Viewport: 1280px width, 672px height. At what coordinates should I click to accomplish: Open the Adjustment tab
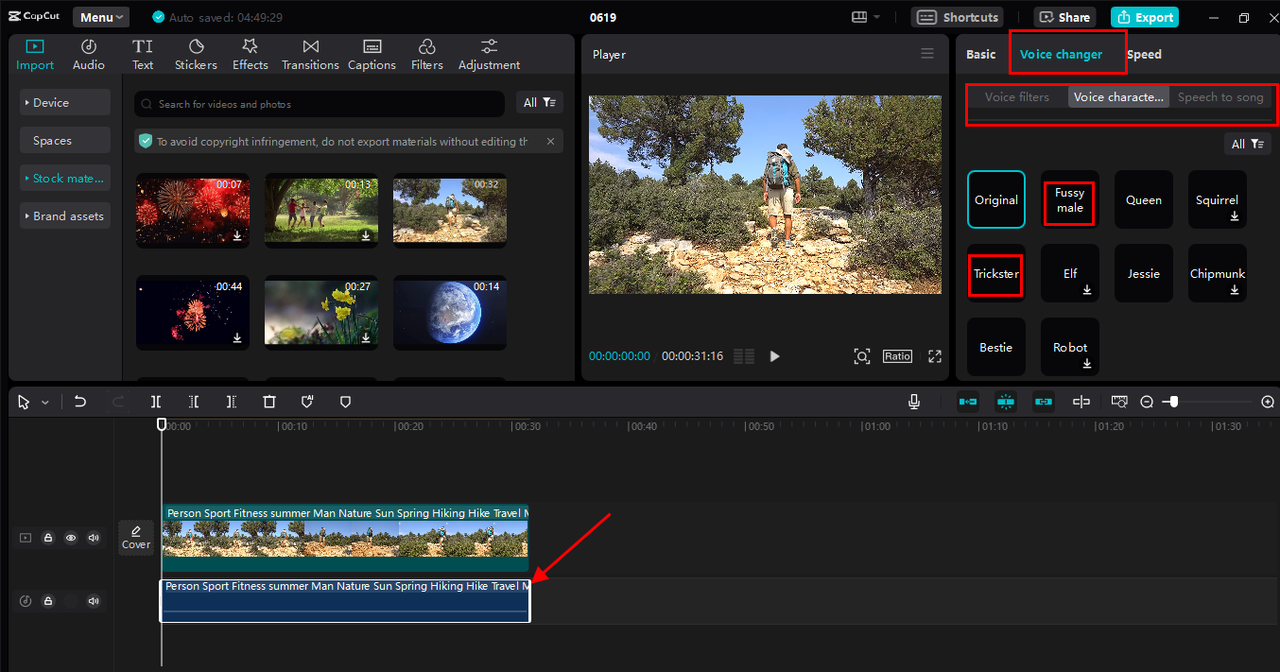(x=489, y=55)
